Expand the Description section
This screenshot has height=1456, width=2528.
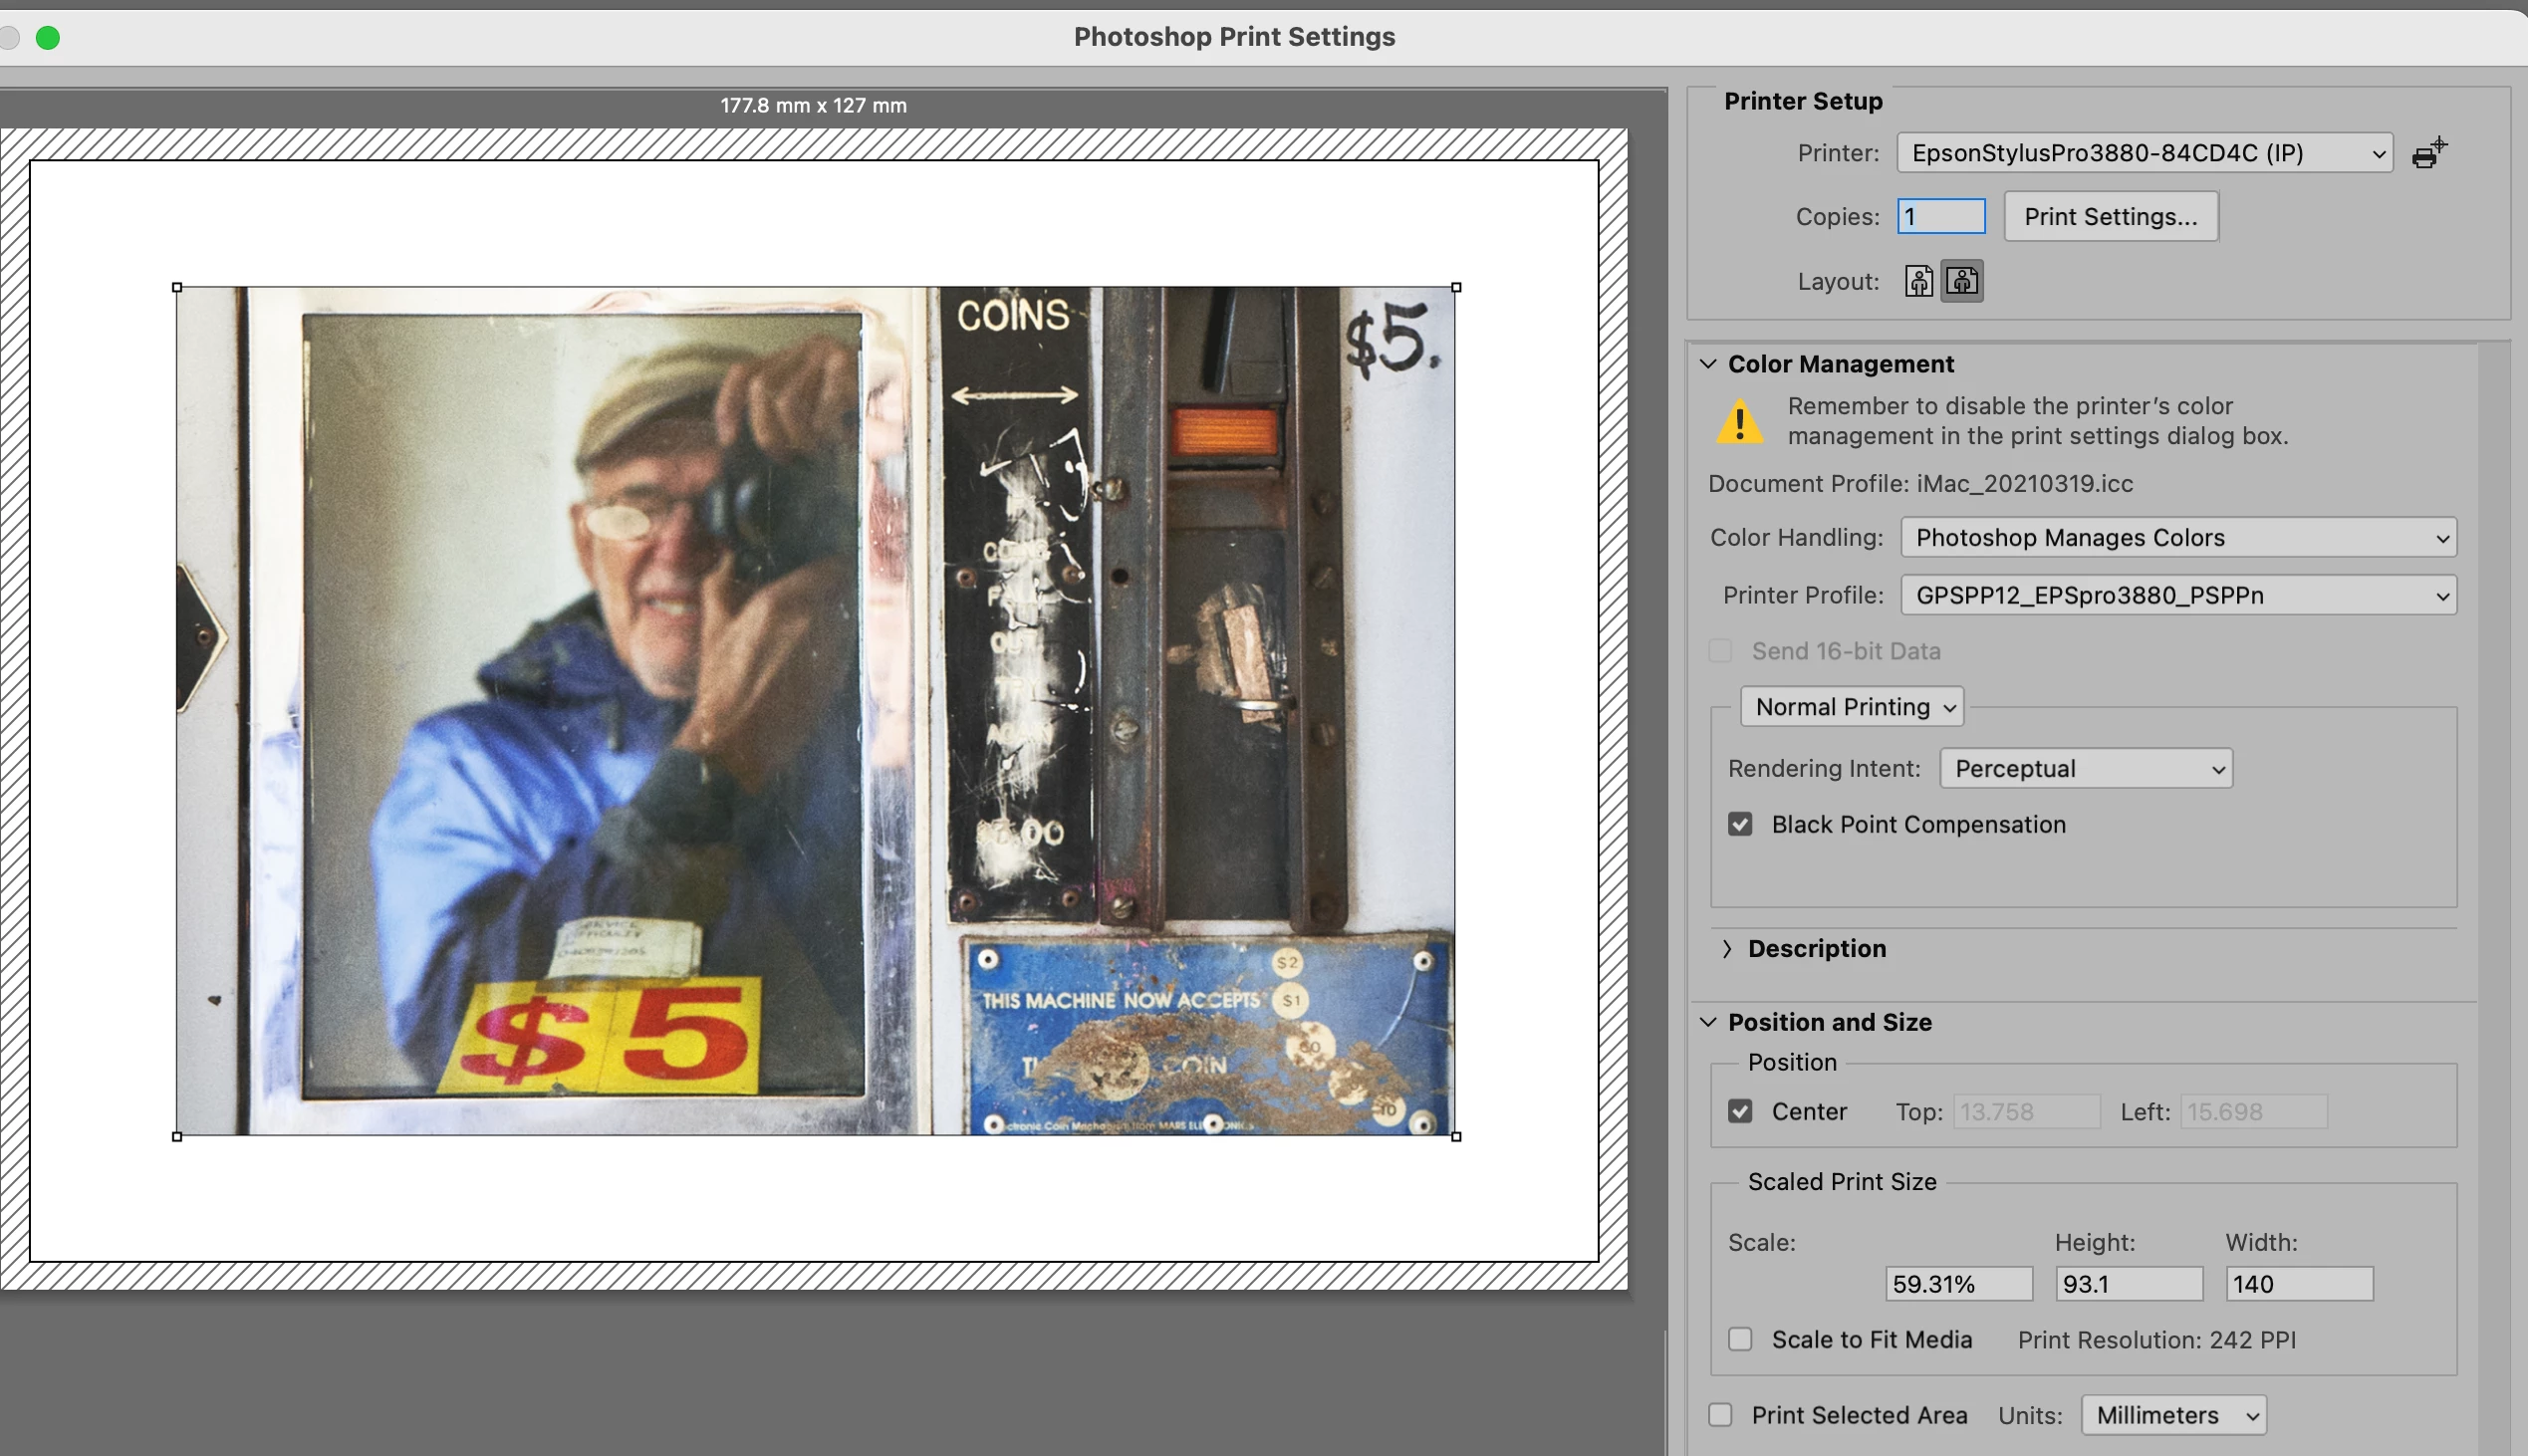coord(1727,948)
